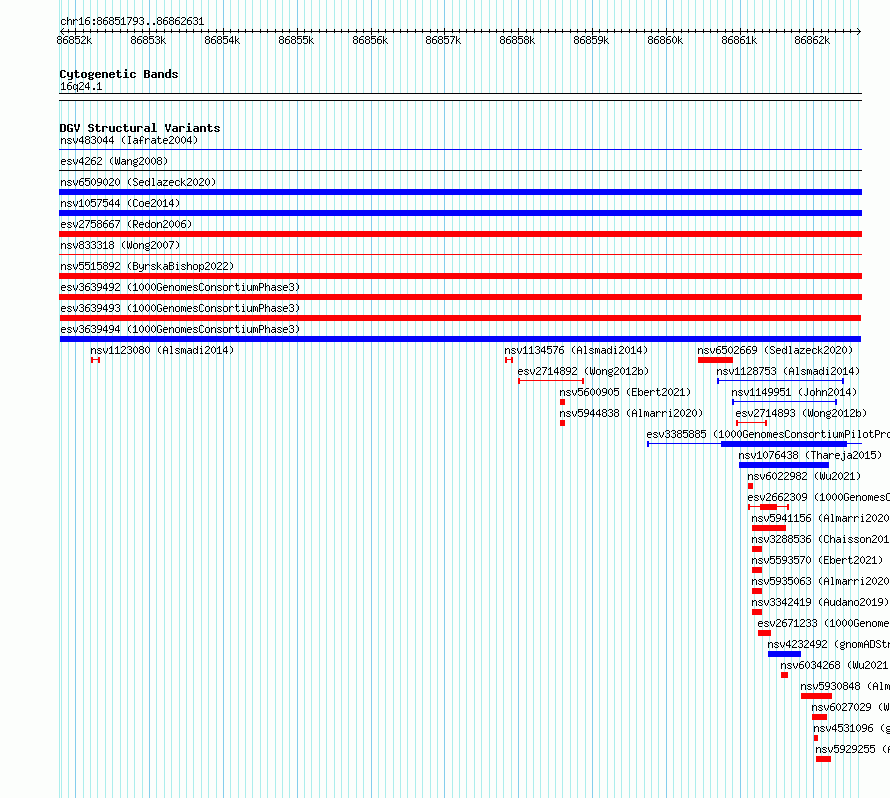Click the red bar of nsv5515892
This screenshot has width=890, height=798.
click(x=460, y=276)
